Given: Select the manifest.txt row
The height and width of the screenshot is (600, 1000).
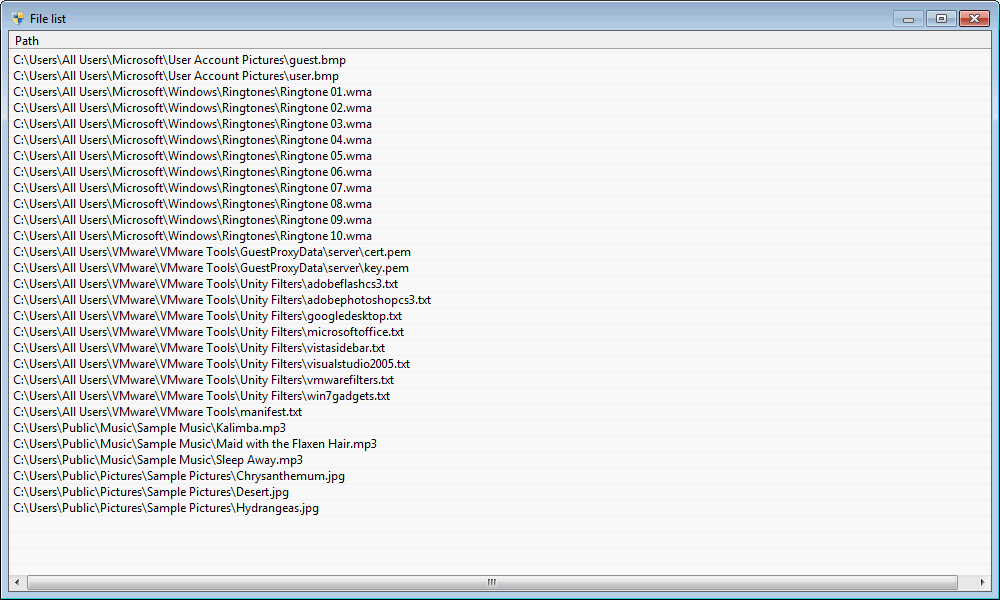Looking at the screenshot, I should [x=500, y=411].
